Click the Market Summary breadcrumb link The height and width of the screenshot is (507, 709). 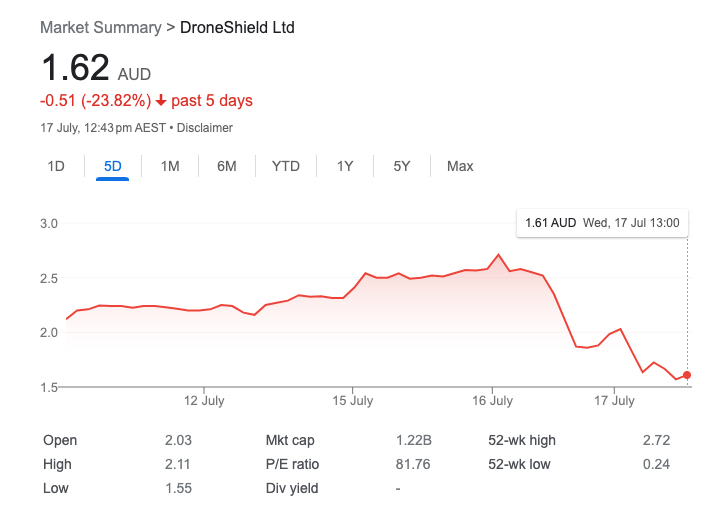pyautogui.click(x=100, y=27)
